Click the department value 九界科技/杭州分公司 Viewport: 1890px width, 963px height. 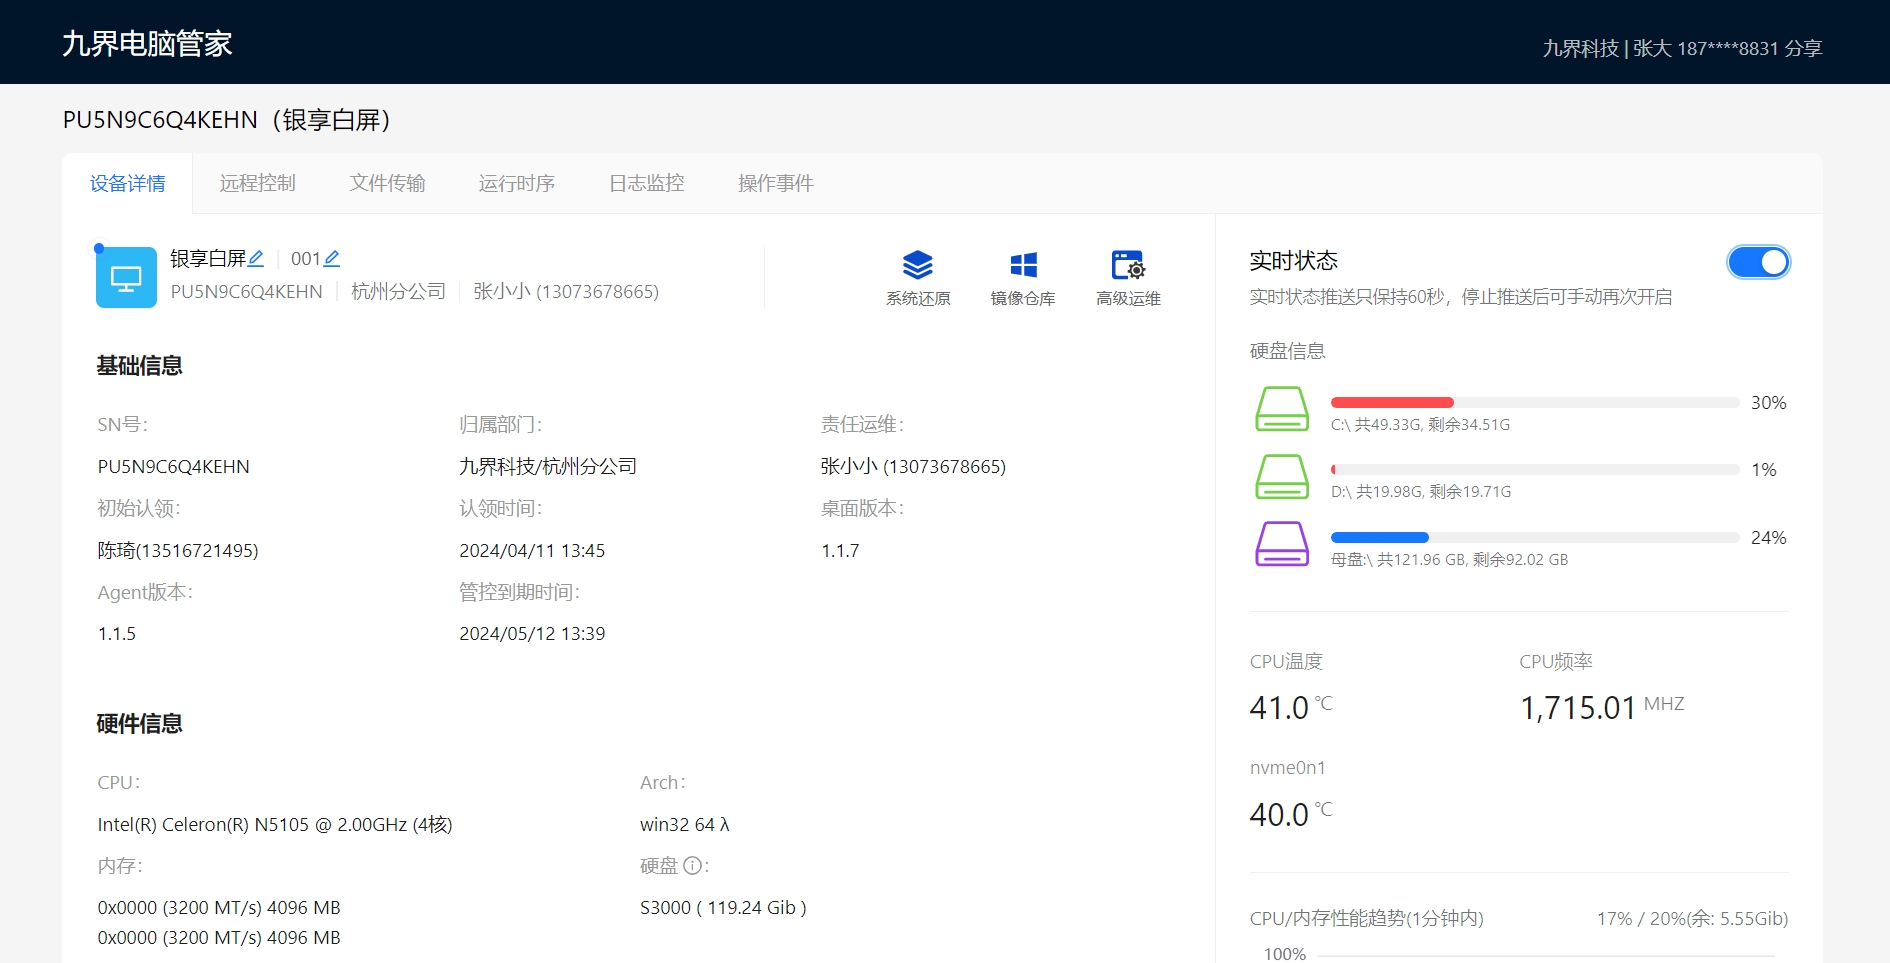[548, 467]
